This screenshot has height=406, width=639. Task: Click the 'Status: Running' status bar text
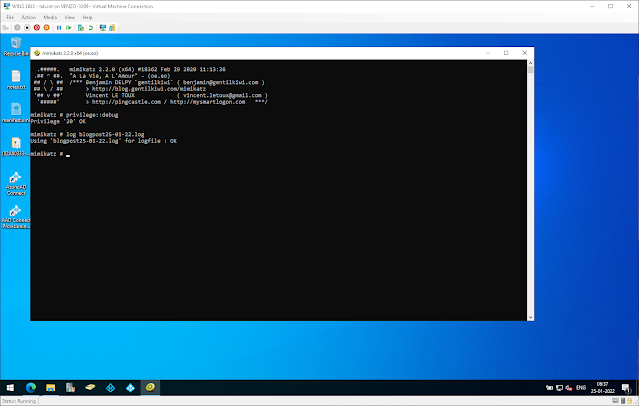[19, 401]
